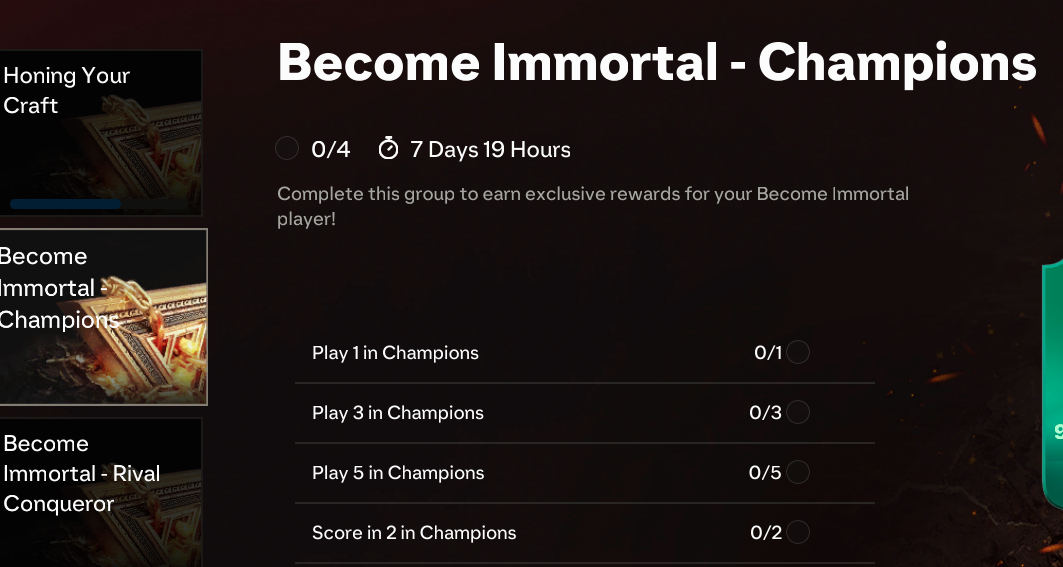The width and height of the screenshot is (1063, 567).
Task: Click the Honing Your Craft progress bar
Action: 66,204
